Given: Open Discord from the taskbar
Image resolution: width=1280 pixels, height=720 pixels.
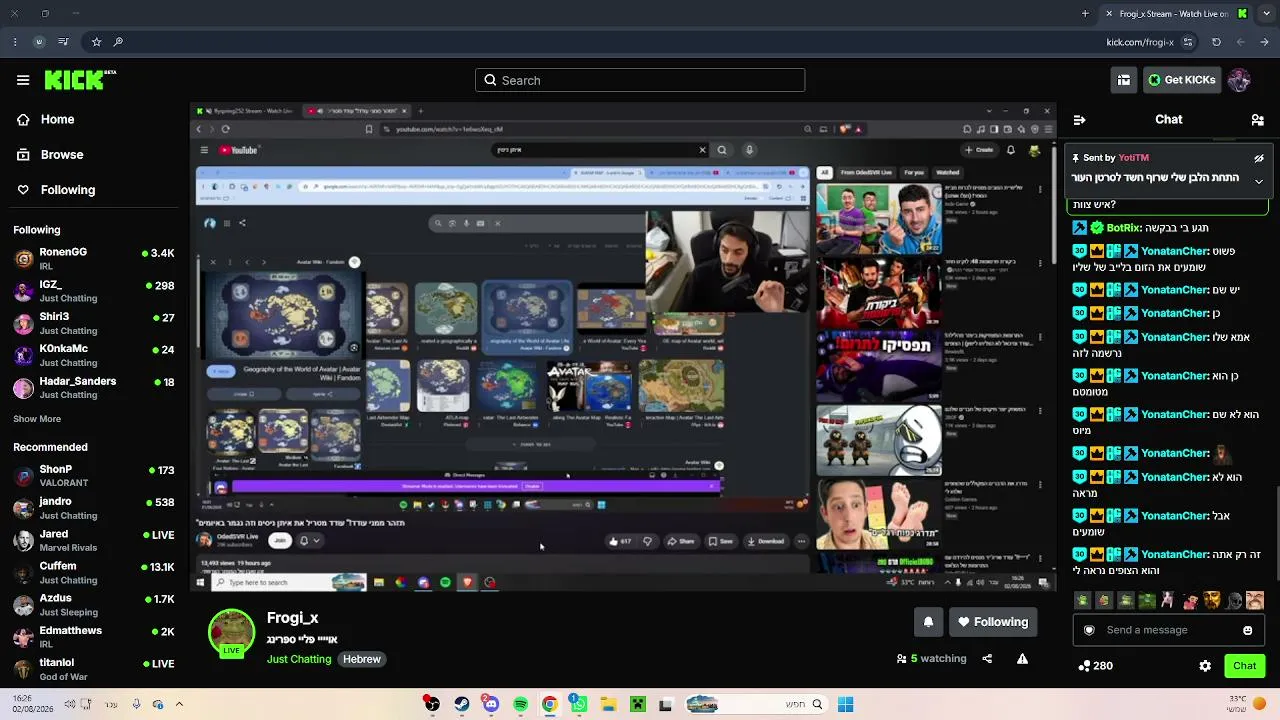Looking at the screenshot, I should click(x=490, y=705).
